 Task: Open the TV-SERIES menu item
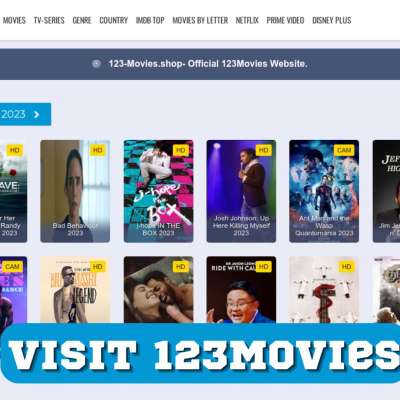click(49, 20)
